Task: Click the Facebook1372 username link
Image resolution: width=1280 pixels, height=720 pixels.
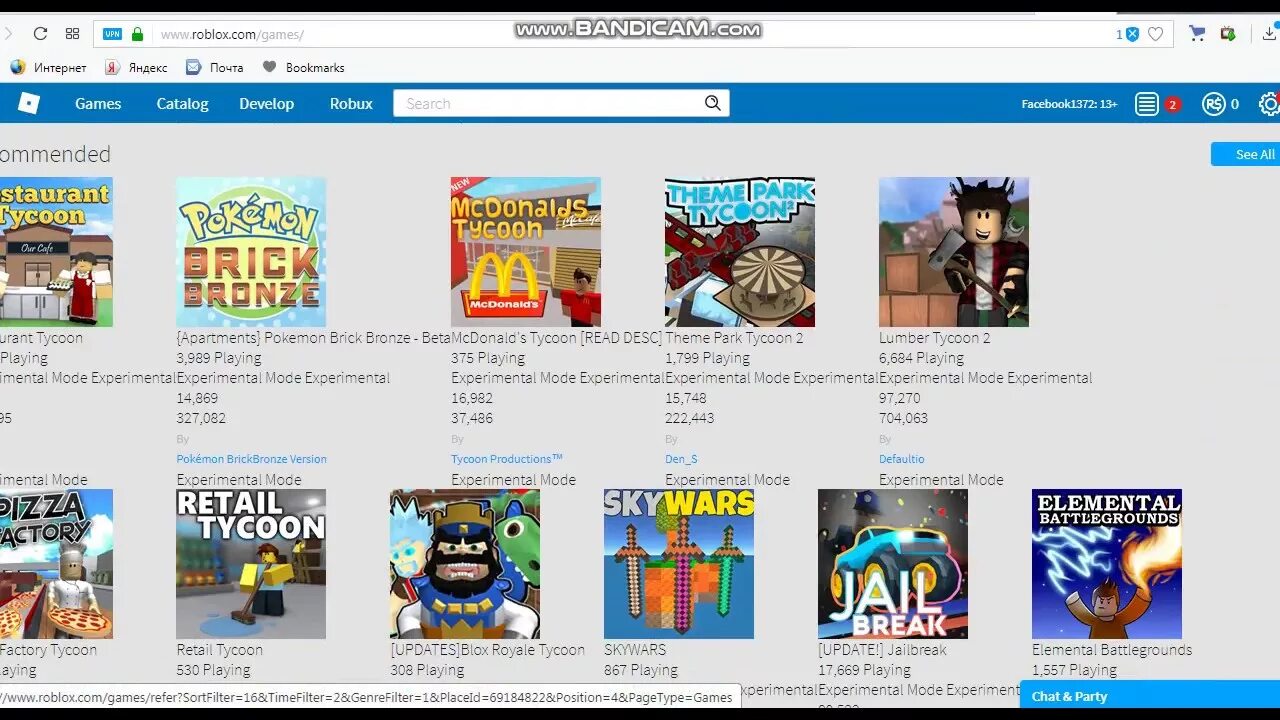Action: 1069,104
